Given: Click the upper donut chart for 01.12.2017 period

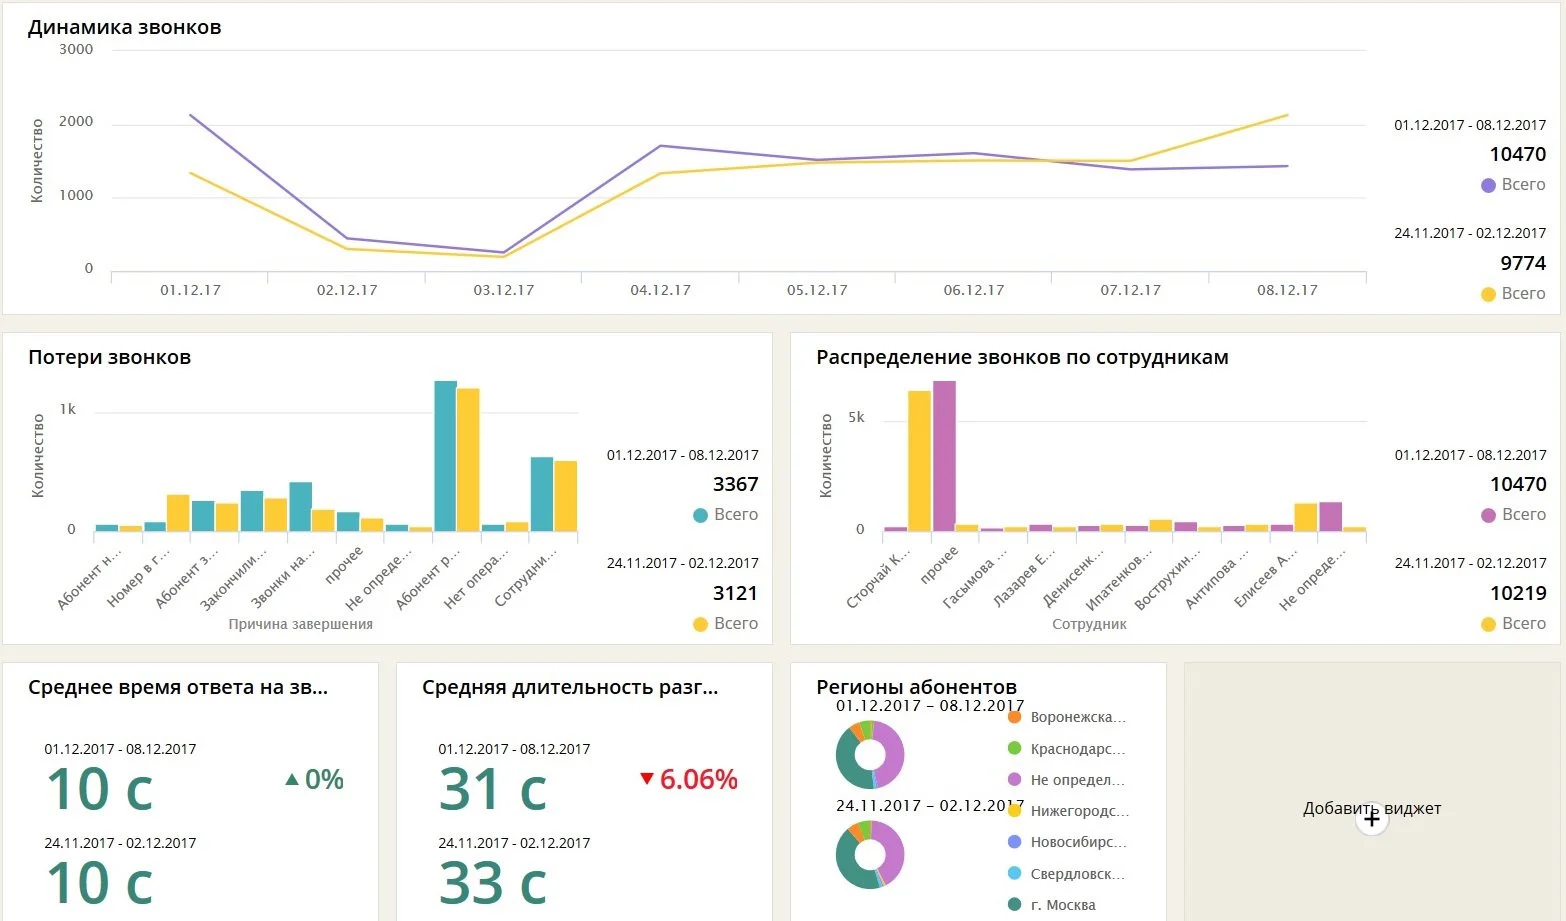Looking at the screenshot, I should pyautogui.click(x=870, y=755).
